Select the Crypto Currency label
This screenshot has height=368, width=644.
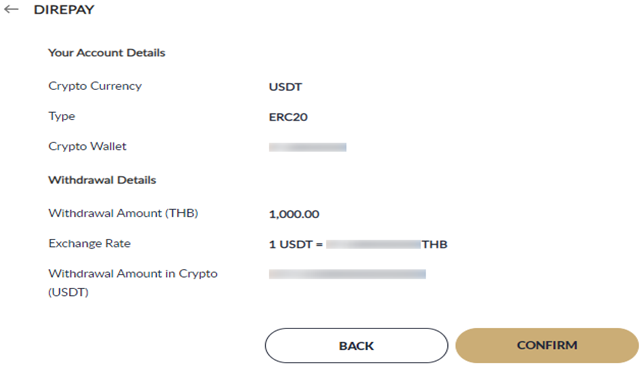point(95,86)
